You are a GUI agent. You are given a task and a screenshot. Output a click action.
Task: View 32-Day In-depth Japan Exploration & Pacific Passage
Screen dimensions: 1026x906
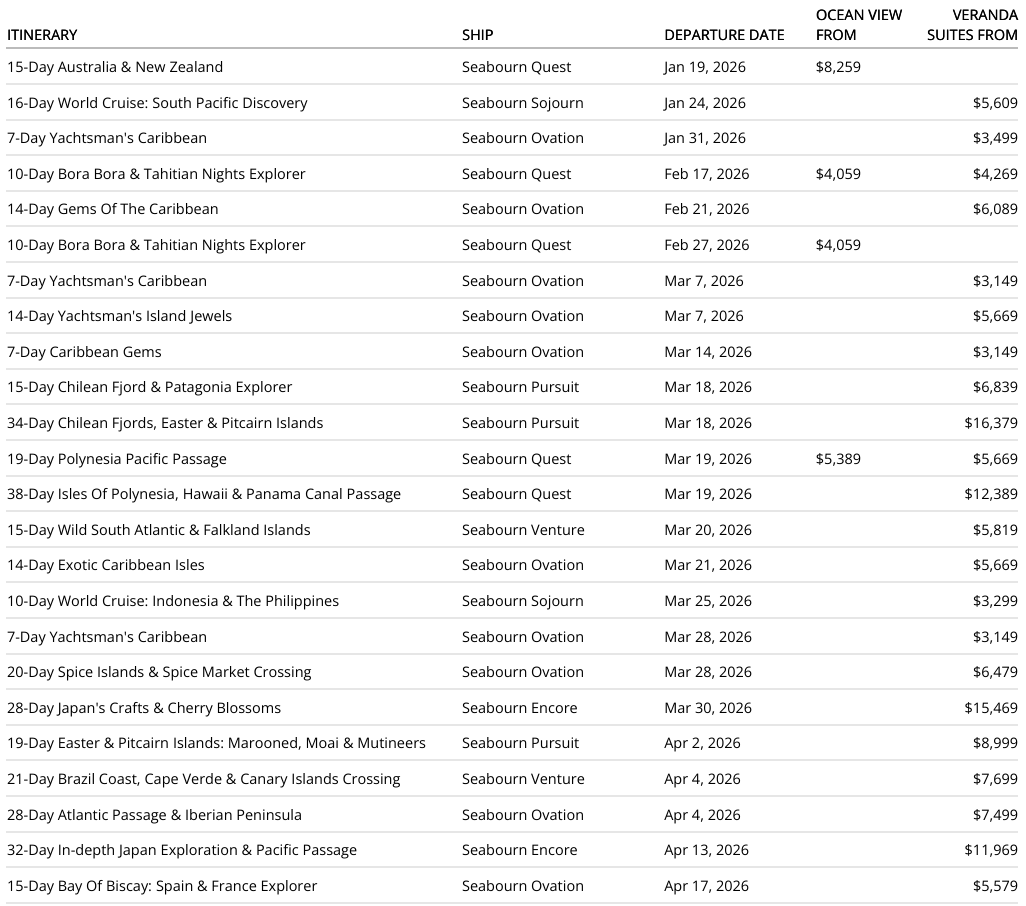182,850
